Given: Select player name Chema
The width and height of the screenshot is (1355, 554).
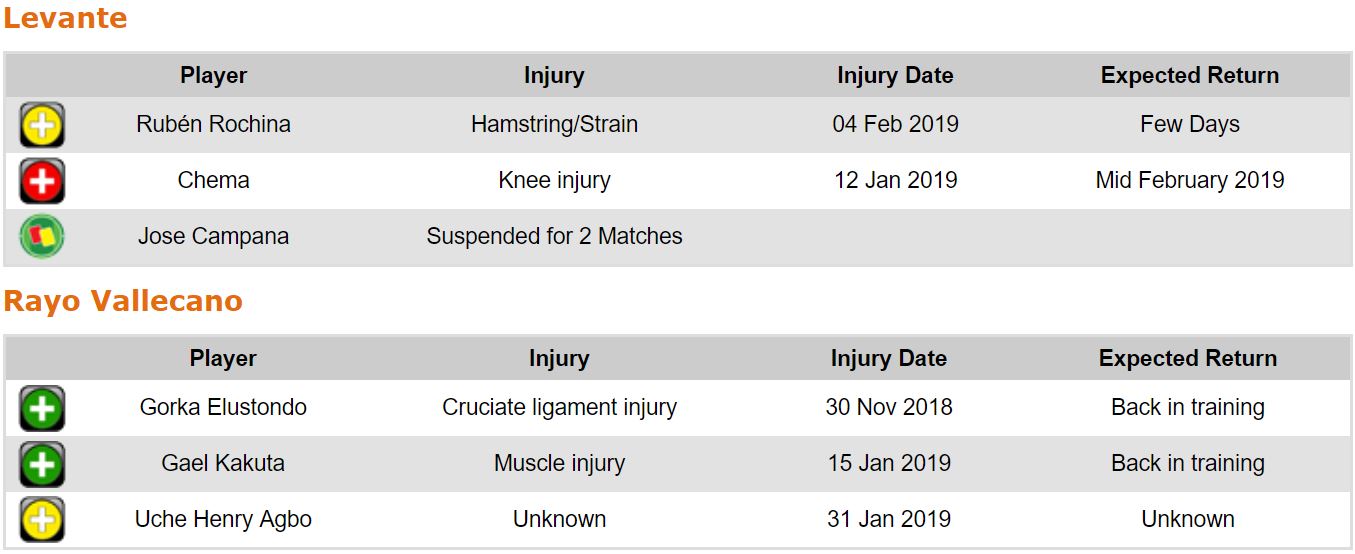Looking at the screenshot, I should pos(213,181).
